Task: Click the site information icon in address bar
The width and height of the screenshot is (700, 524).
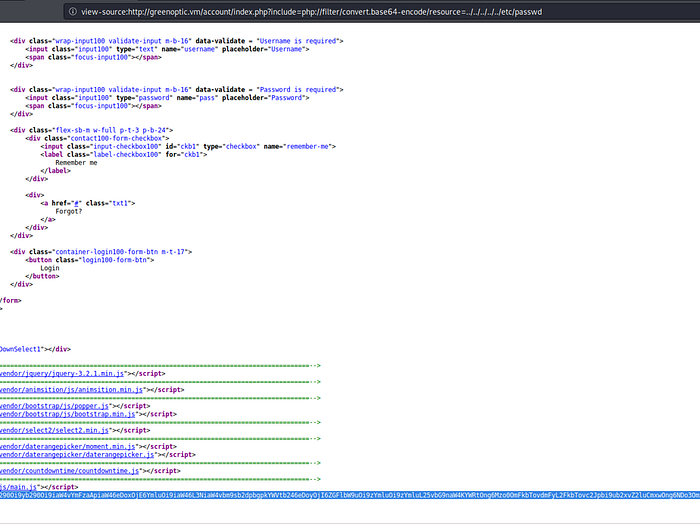Action: (x=74, y=12)
